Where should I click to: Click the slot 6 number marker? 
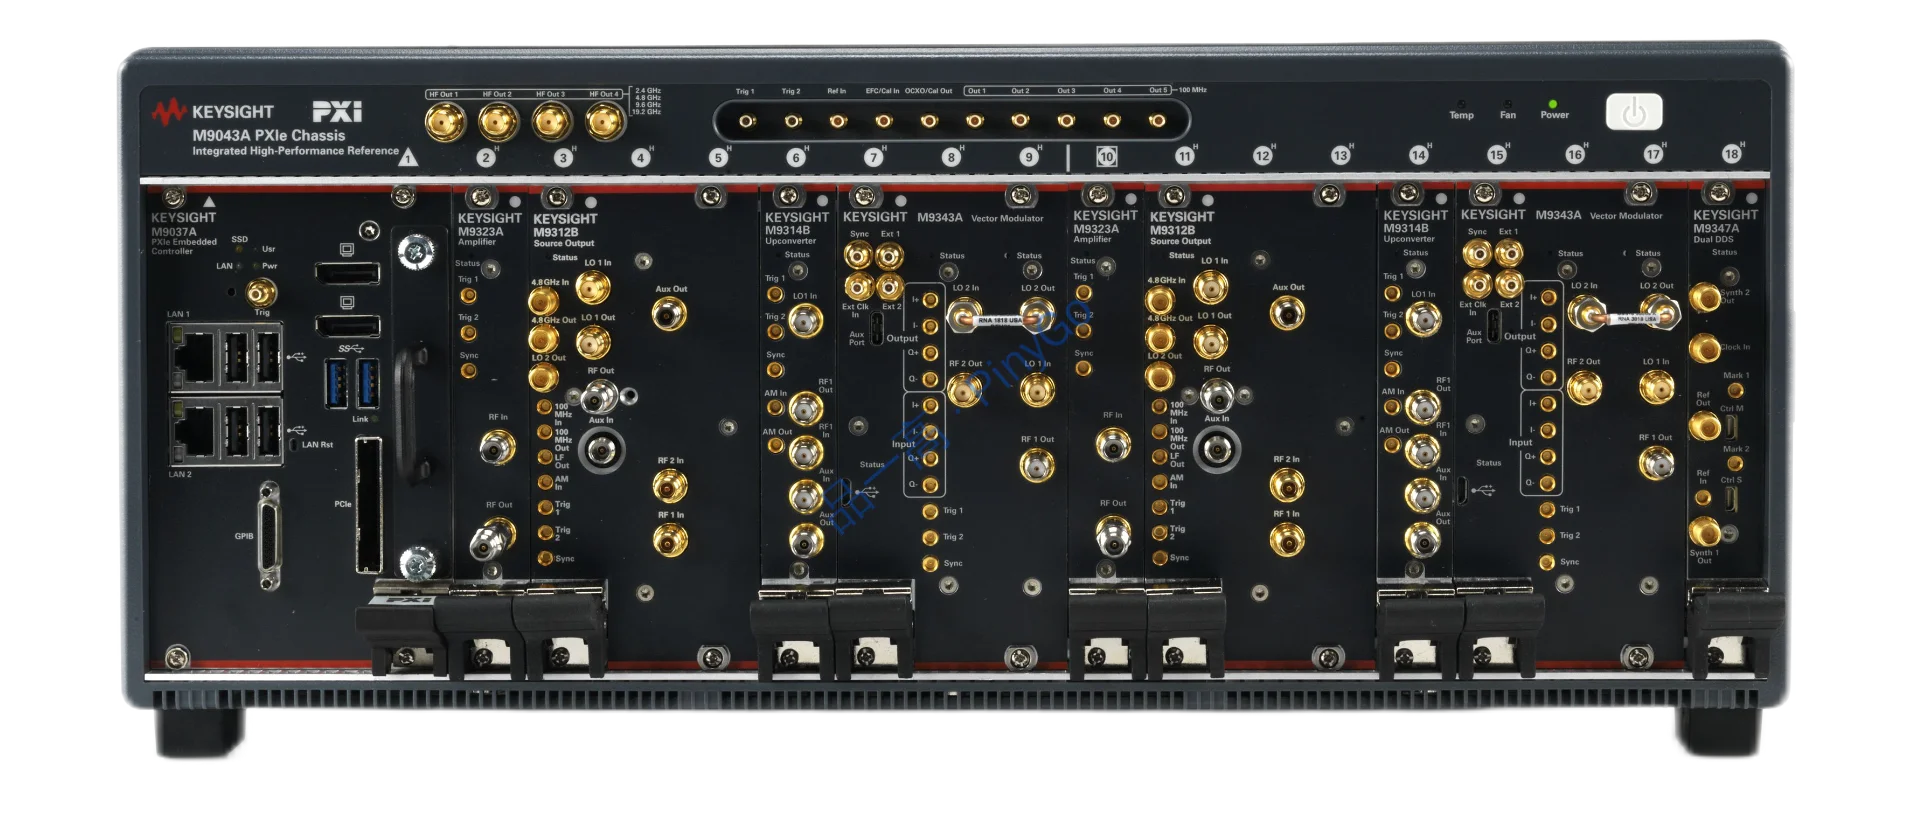tap(796, 157)
